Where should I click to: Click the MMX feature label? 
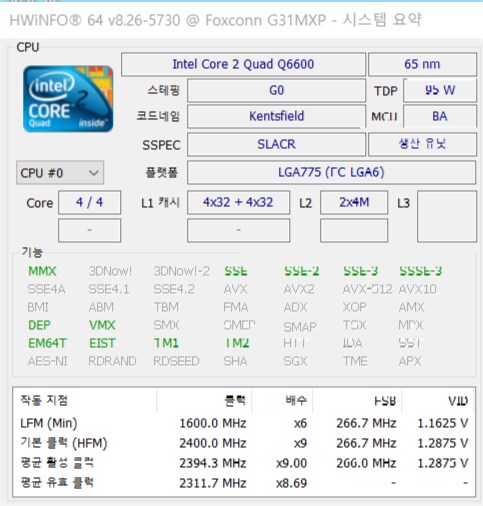point(42,271)
